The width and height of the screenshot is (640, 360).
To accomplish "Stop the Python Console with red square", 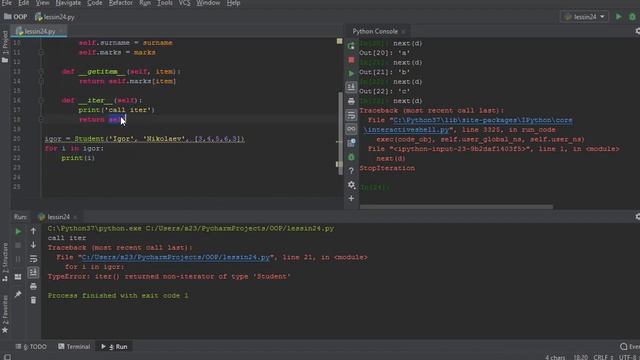I will pyautogui.click(x=351, y=60).
